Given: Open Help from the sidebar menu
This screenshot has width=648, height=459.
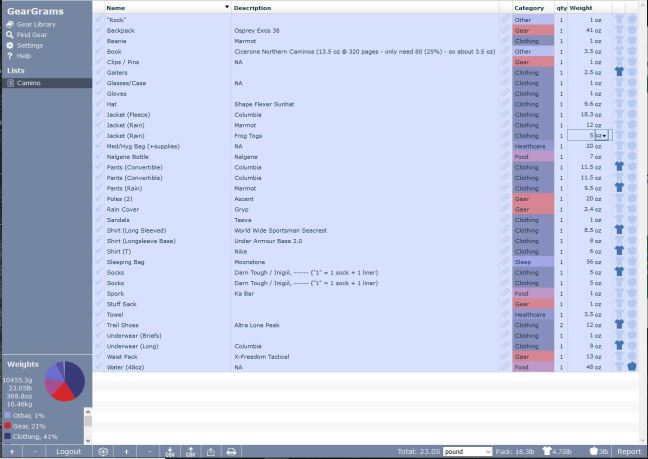Looking at the screenshot, I should point(23,56).
